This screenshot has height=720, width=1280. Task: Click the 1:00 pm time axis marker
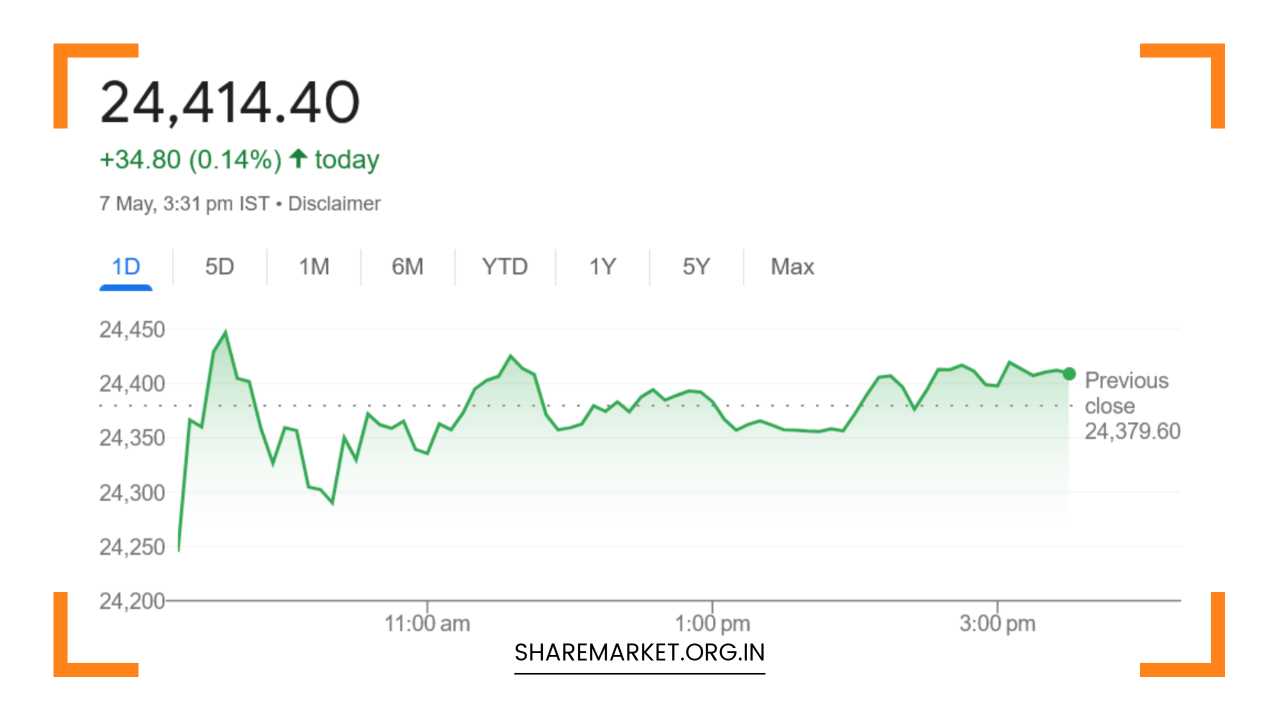711,624
